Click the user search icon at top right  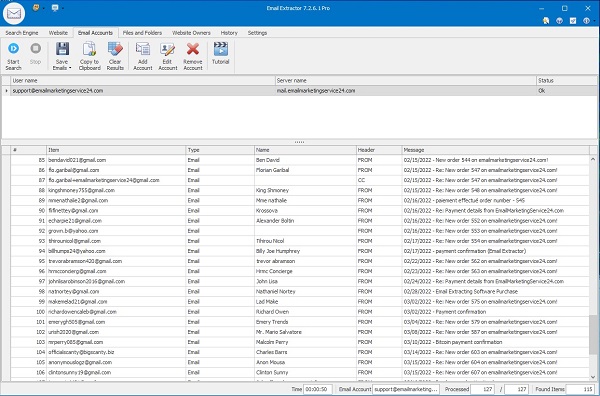[x=546, y=21]
